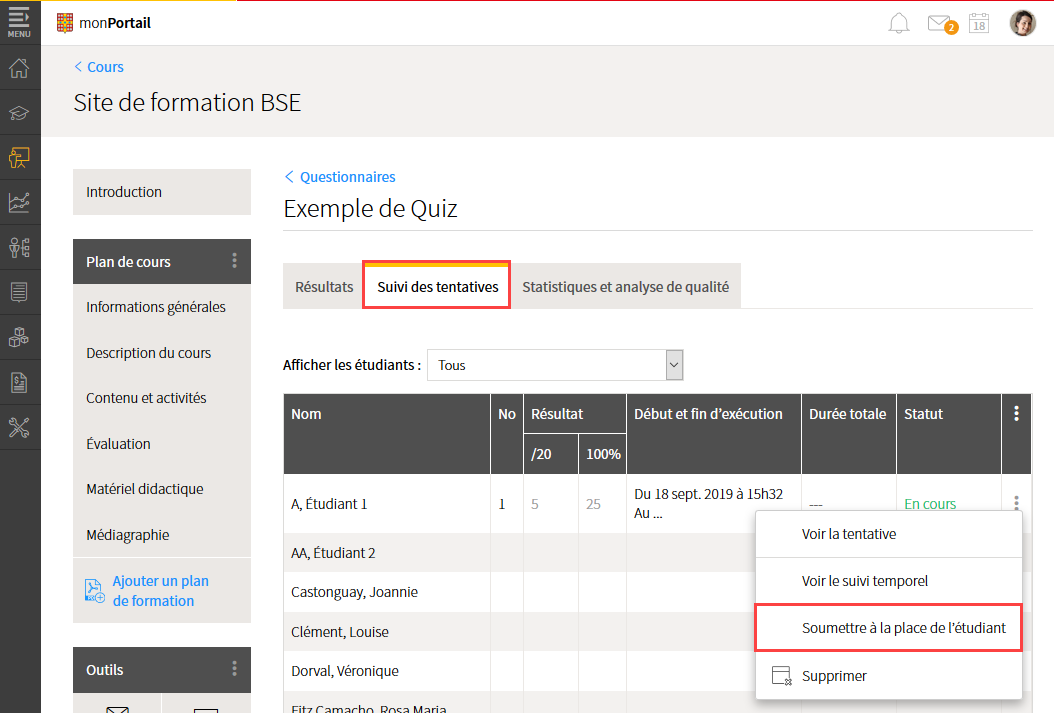Open the messages envelope icon
This screenshot has width=1054, height=713.
click(x=939, y=23)
